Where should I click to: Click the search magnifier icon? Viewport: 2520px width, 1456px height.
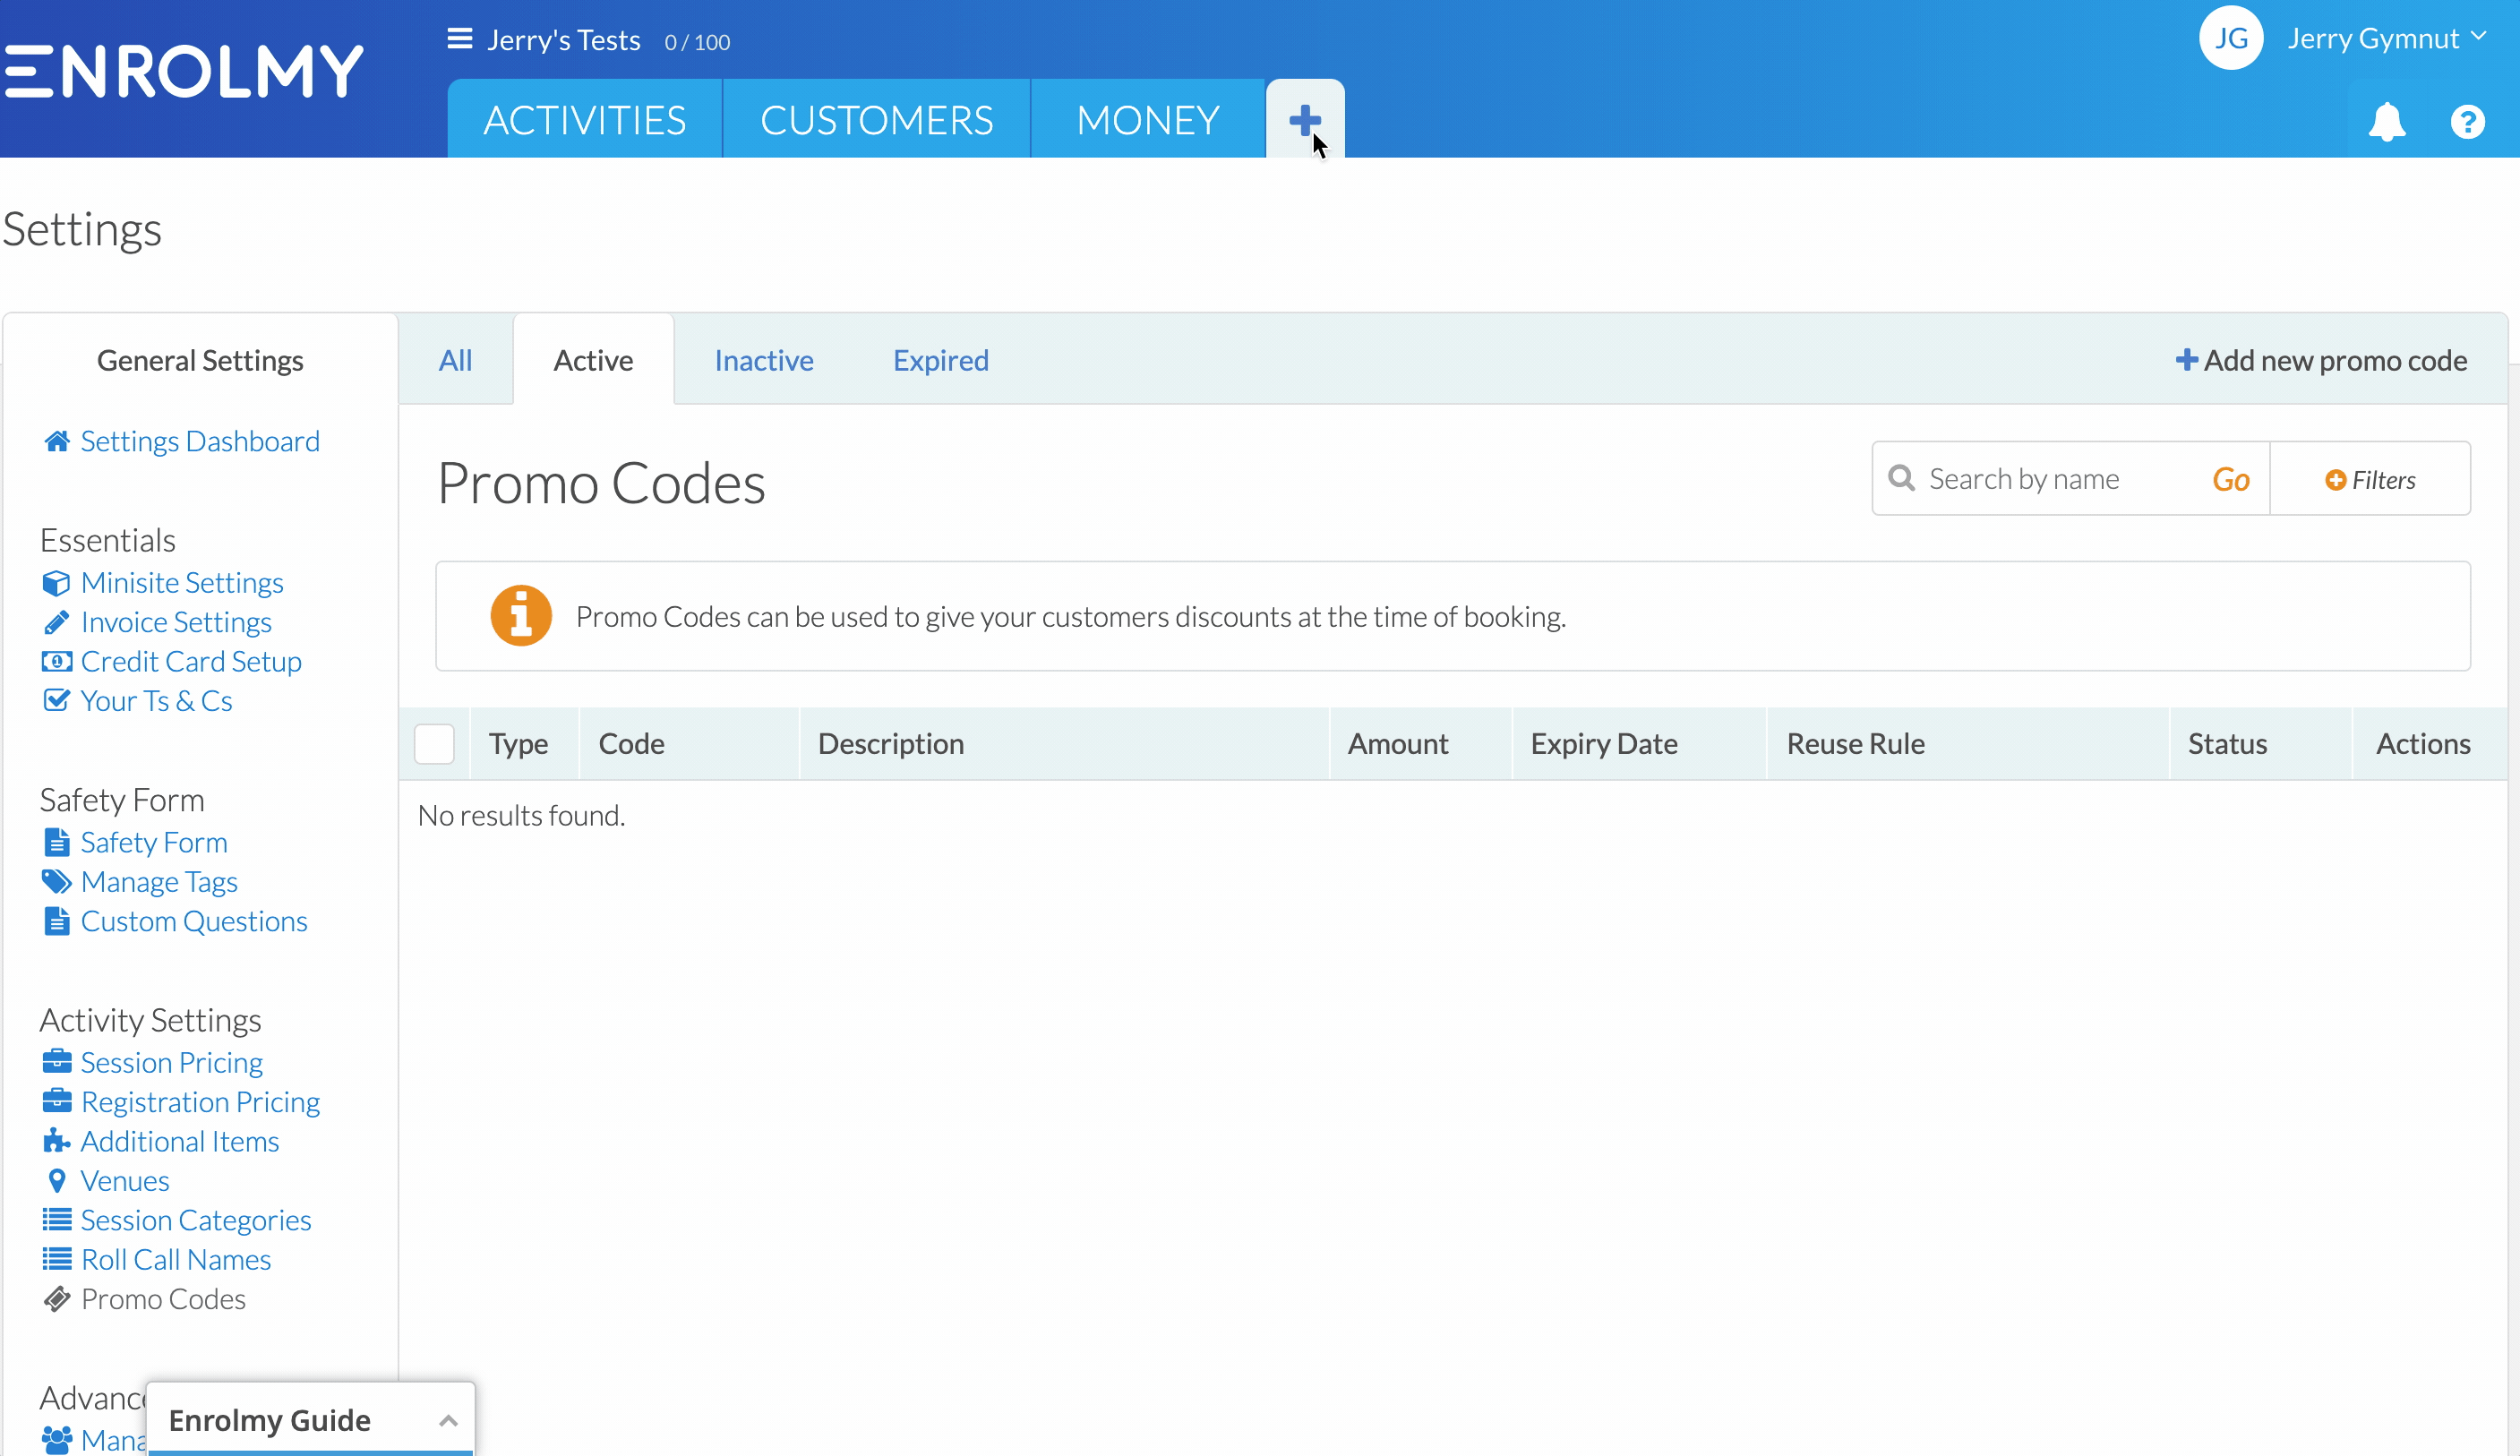click(x=1901, y=478)
